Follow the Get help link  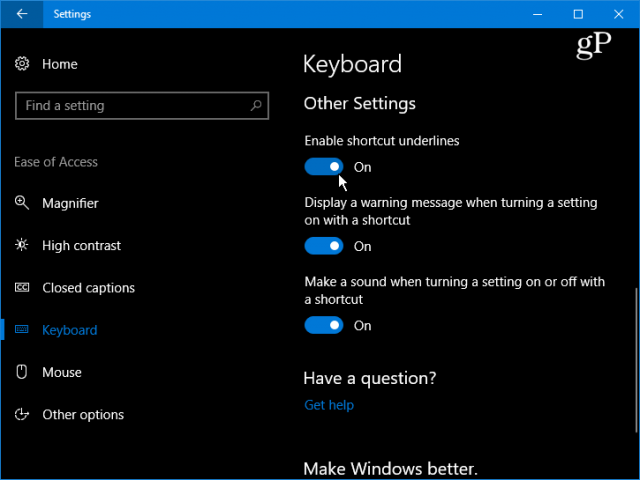click(329, 405)
